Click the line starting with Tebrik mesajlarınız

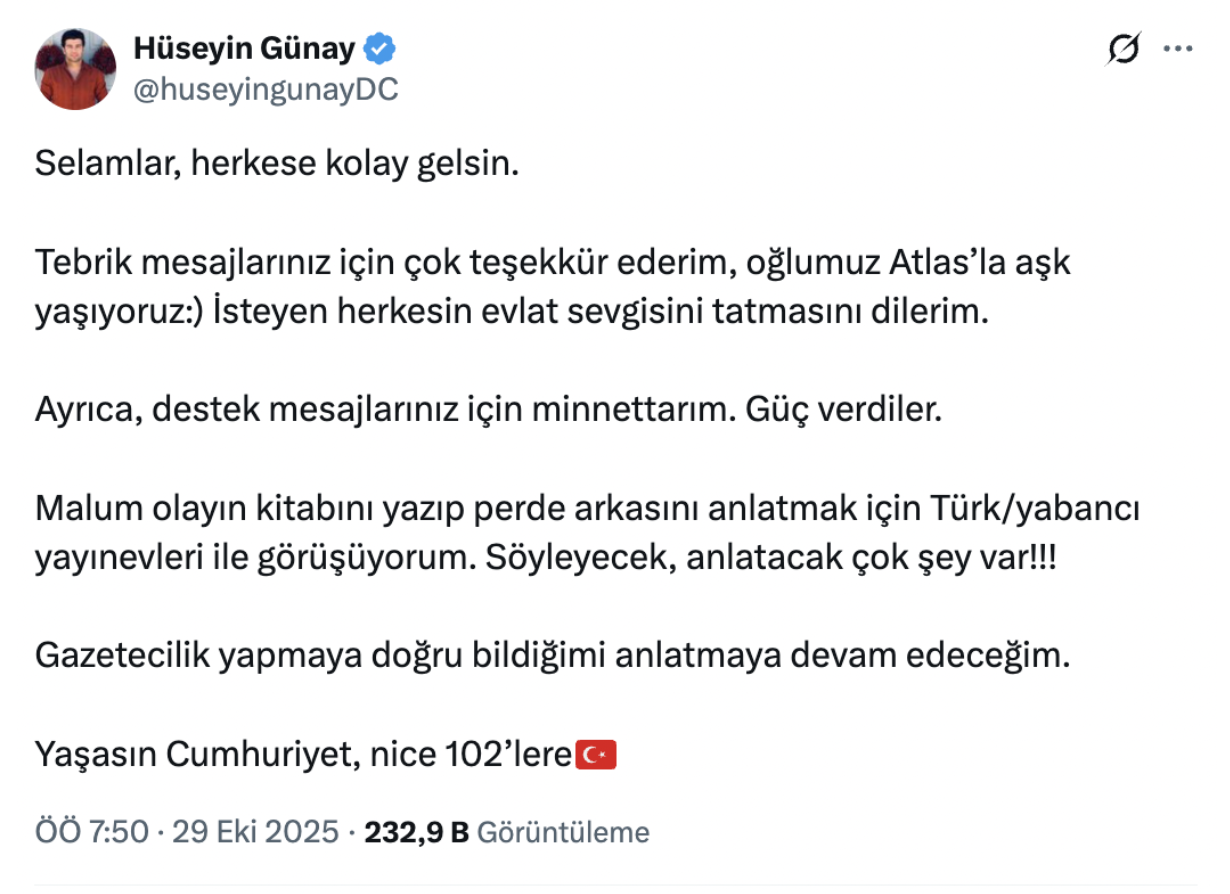[552, 263]
